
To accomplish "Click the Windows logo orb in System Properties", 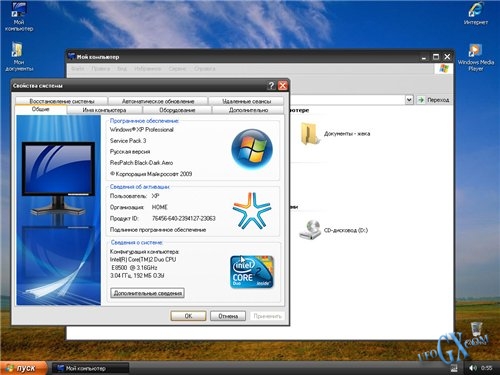I will click(x=252, y=149).
